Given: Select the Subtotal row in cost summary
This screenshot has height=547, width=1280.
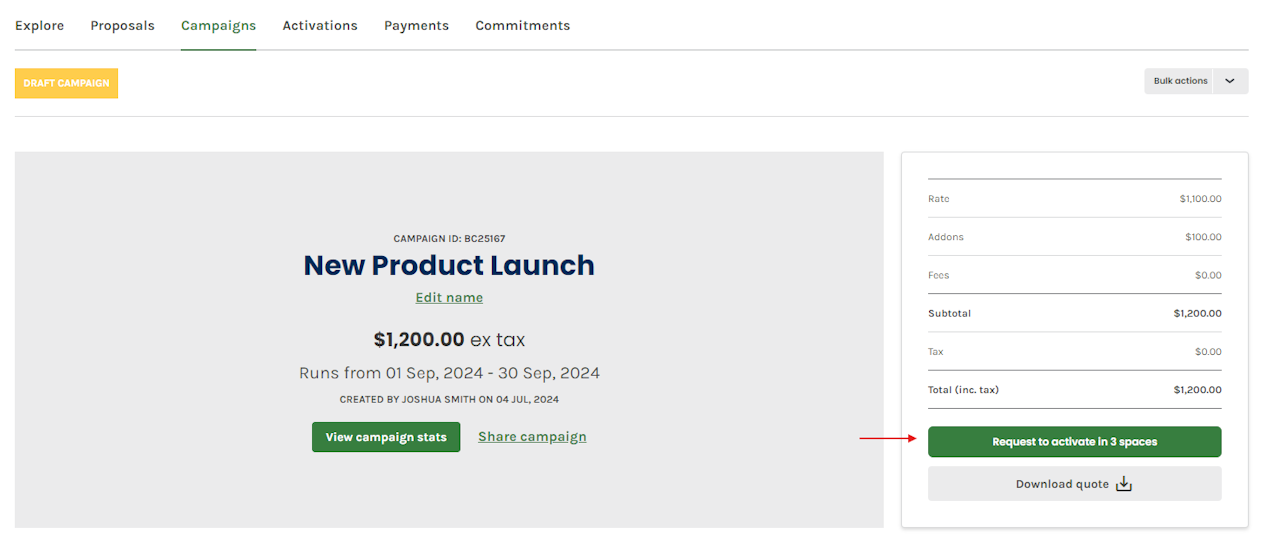Looking at the screenshot, I should [1074, 313].
